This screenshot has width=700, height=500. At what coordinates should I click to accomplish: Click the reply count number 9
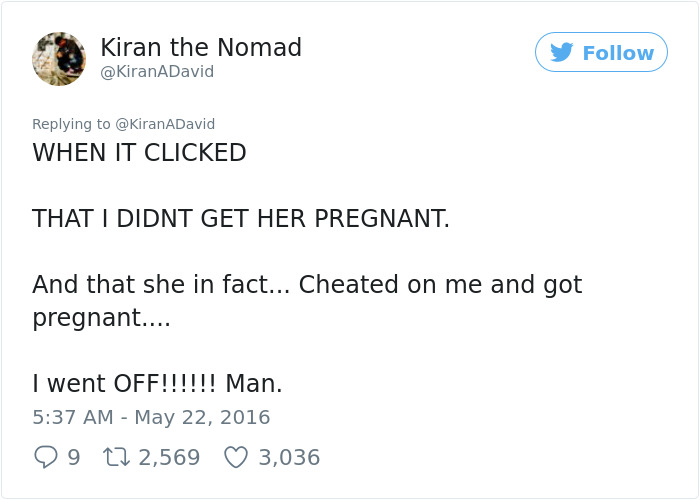pyautogui.click(x=73, y=457)
